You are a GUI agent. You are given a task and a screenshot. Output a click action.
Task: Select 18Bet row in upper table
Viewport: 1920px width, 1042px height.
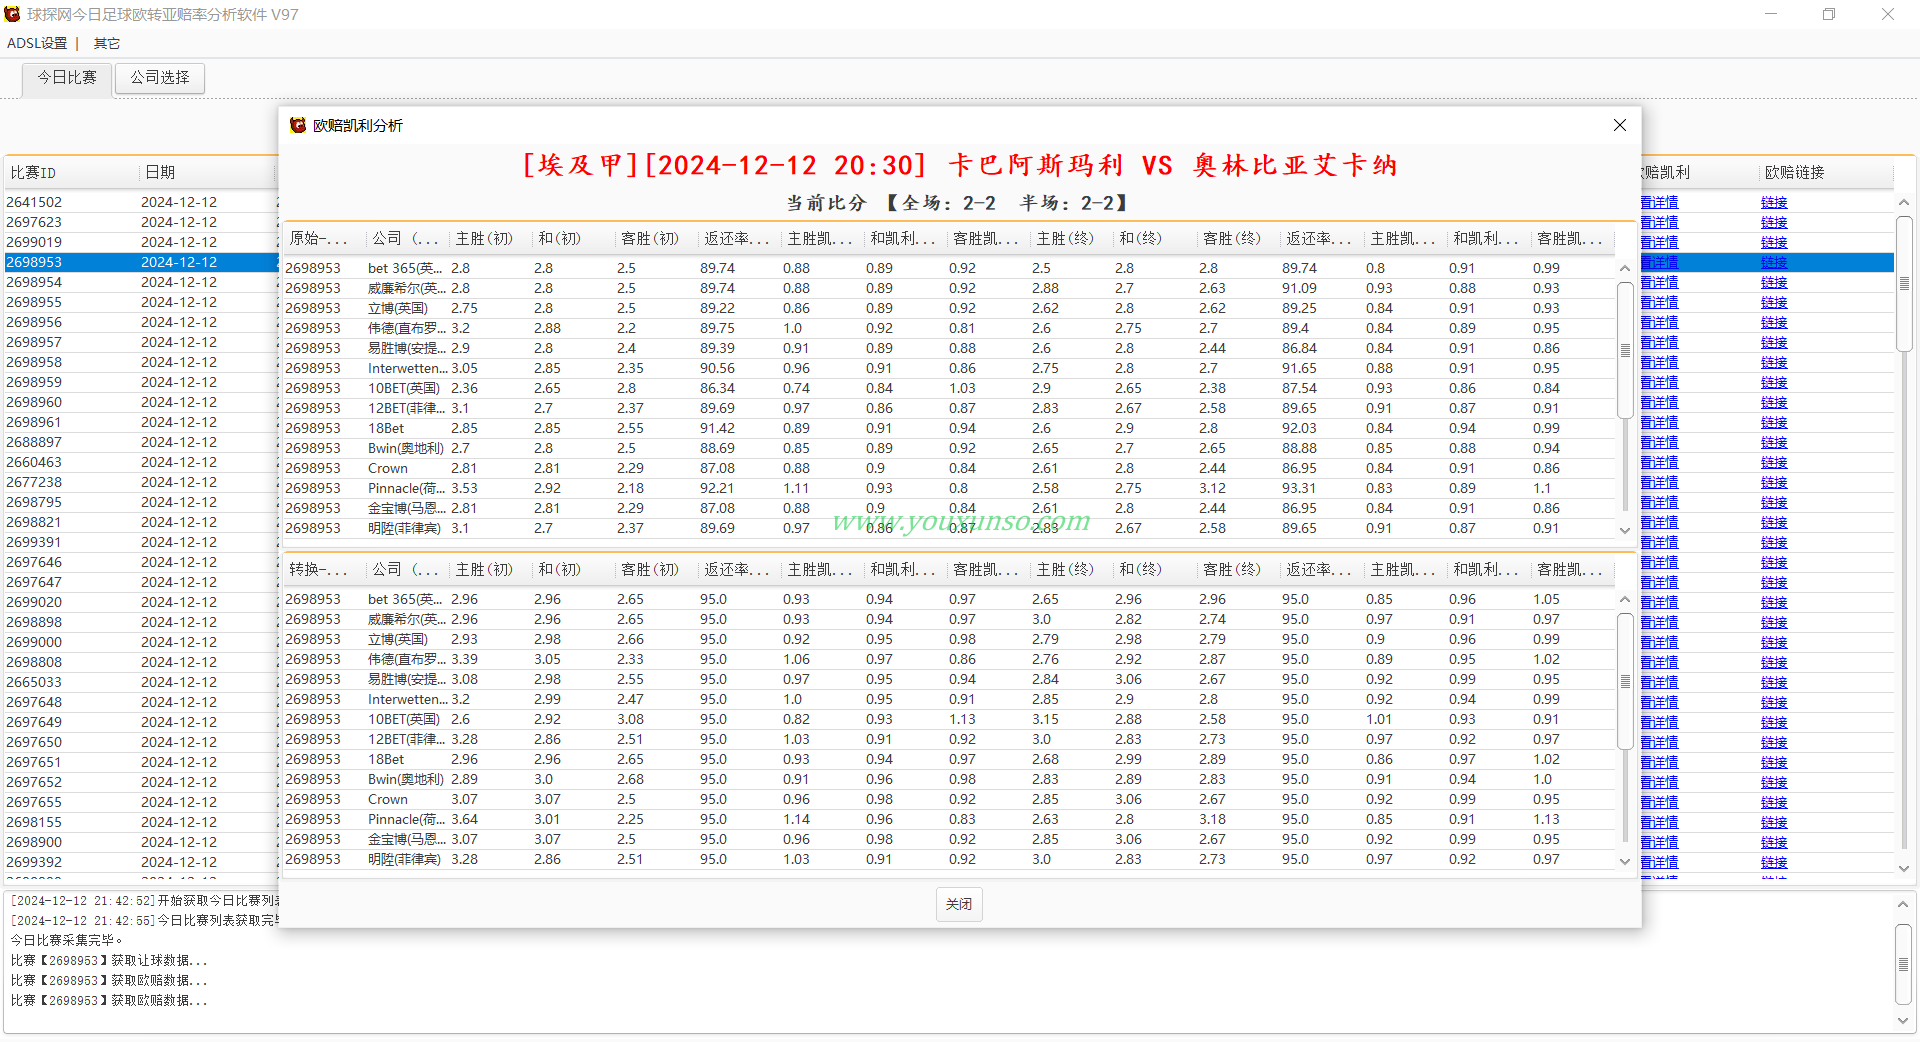(x=949, y=428)
